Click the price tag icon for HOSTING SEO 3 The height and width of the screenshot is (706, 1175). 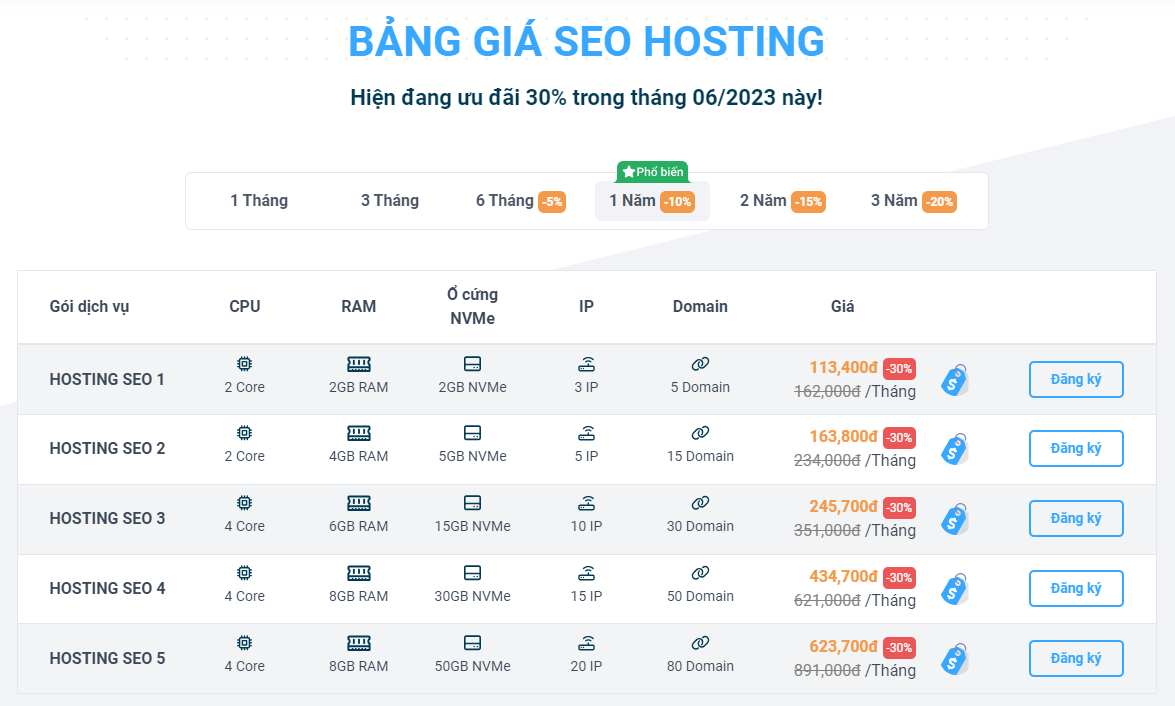(955, 519)
